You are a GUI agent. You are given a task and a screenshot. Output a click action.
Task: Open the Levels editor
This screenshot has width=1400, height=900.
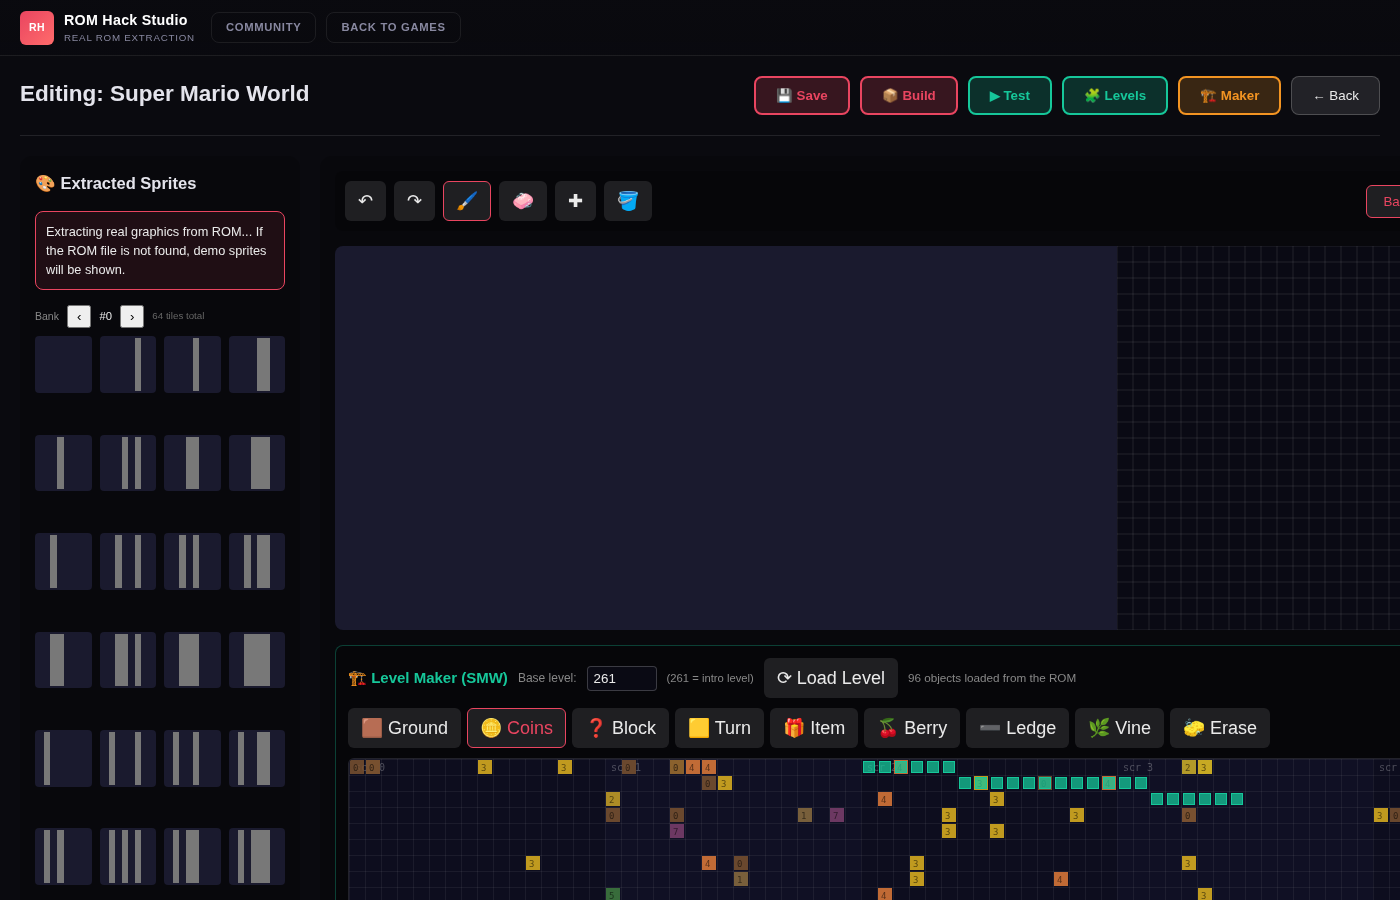tap(1115, 96)
